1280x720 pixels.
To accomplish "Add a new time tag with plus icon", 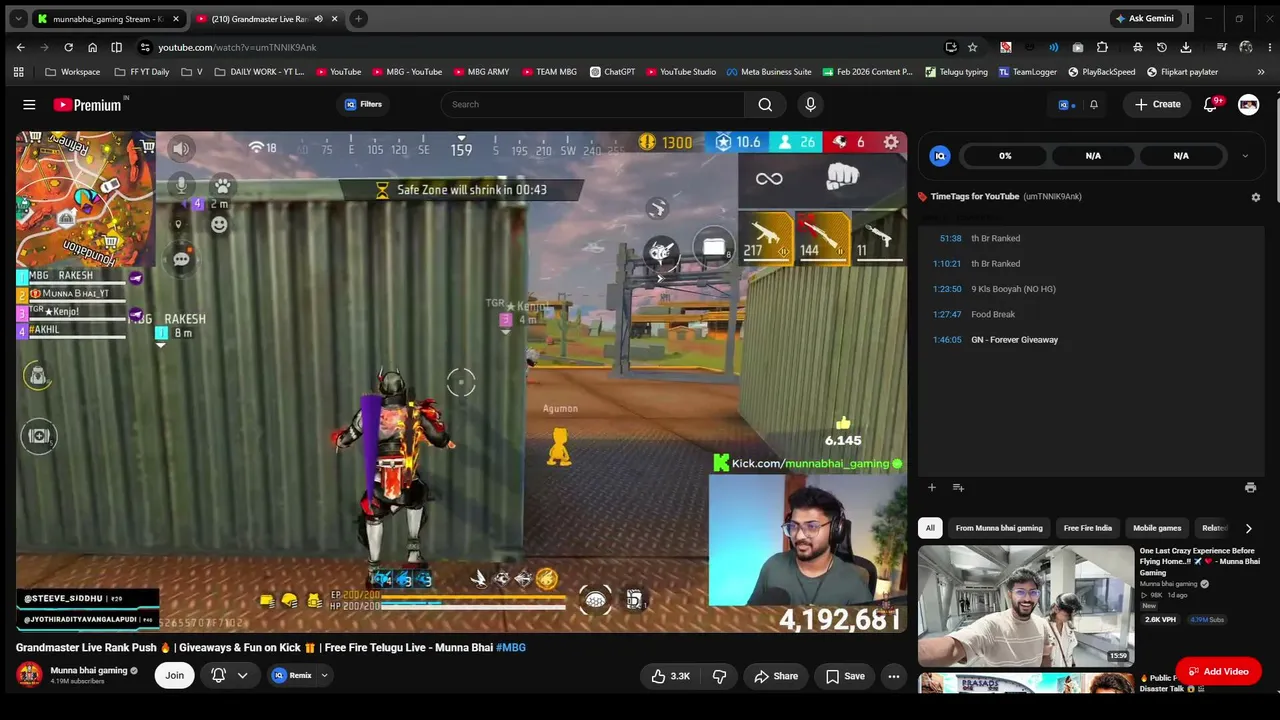I will click(x=931, y=487).
